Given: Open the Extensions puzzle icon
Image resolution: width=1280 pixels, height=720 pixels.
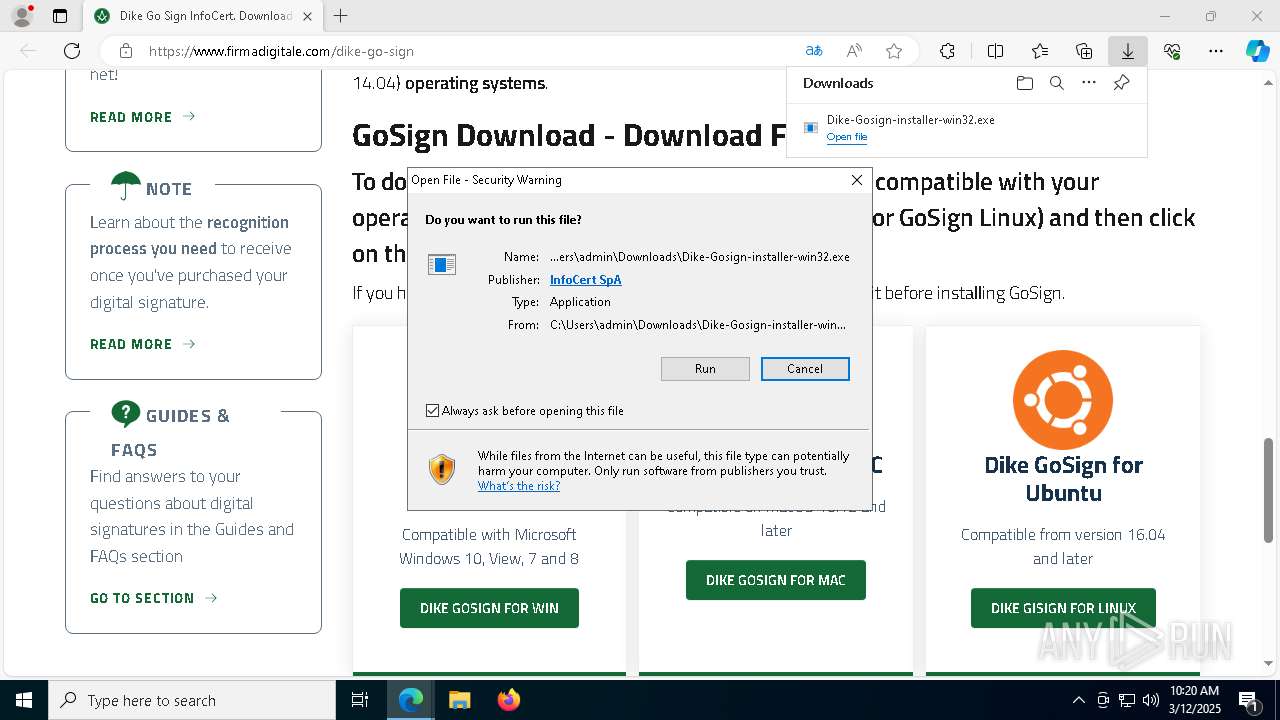Looking at the screenshot, I should tap(947, 51).
